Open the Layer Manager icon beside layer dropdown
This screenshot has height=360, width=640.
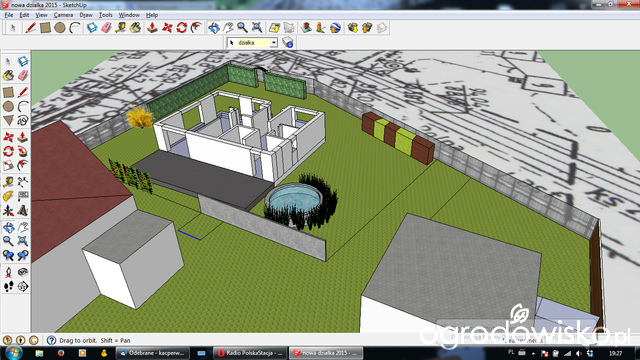(288, 42)
